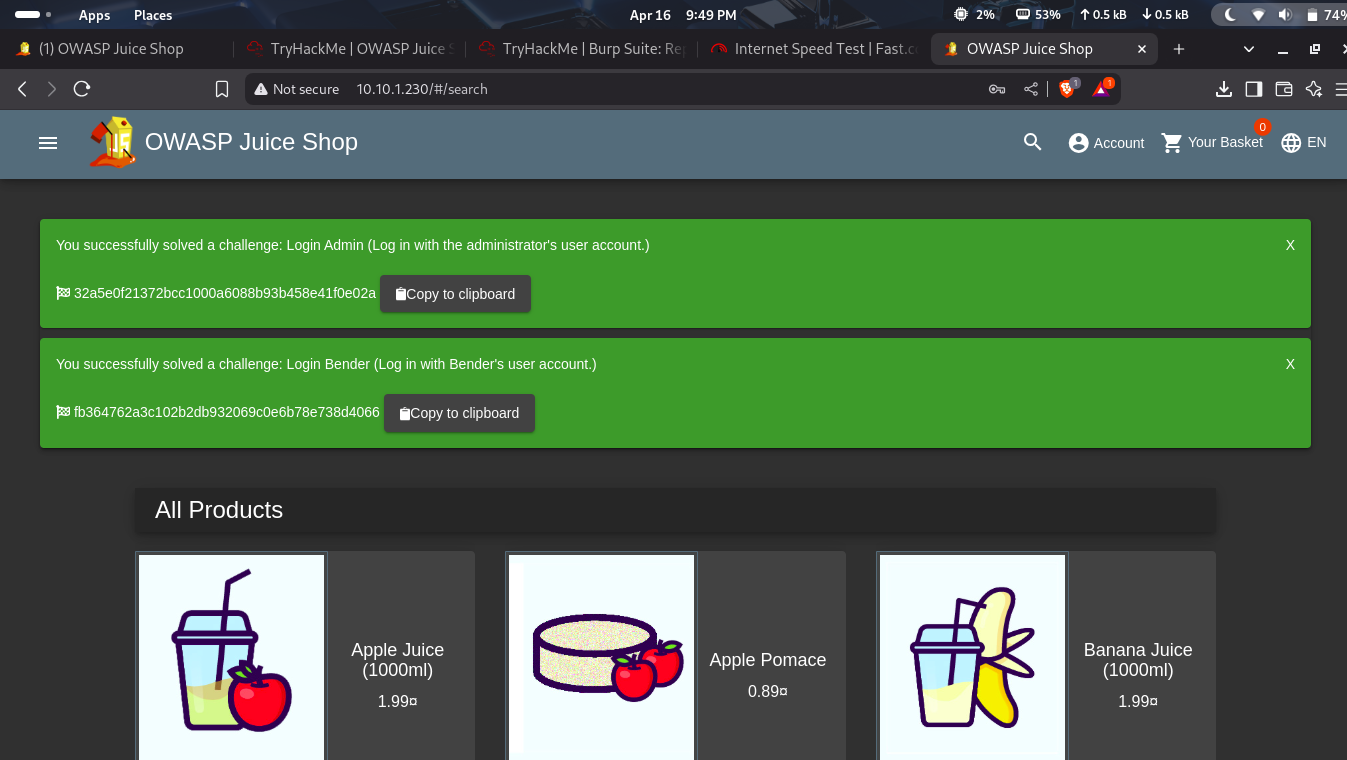This screenshot has height=760, width=1347.
Task: Open the browser downloads icon
Action: [1223, 89]
